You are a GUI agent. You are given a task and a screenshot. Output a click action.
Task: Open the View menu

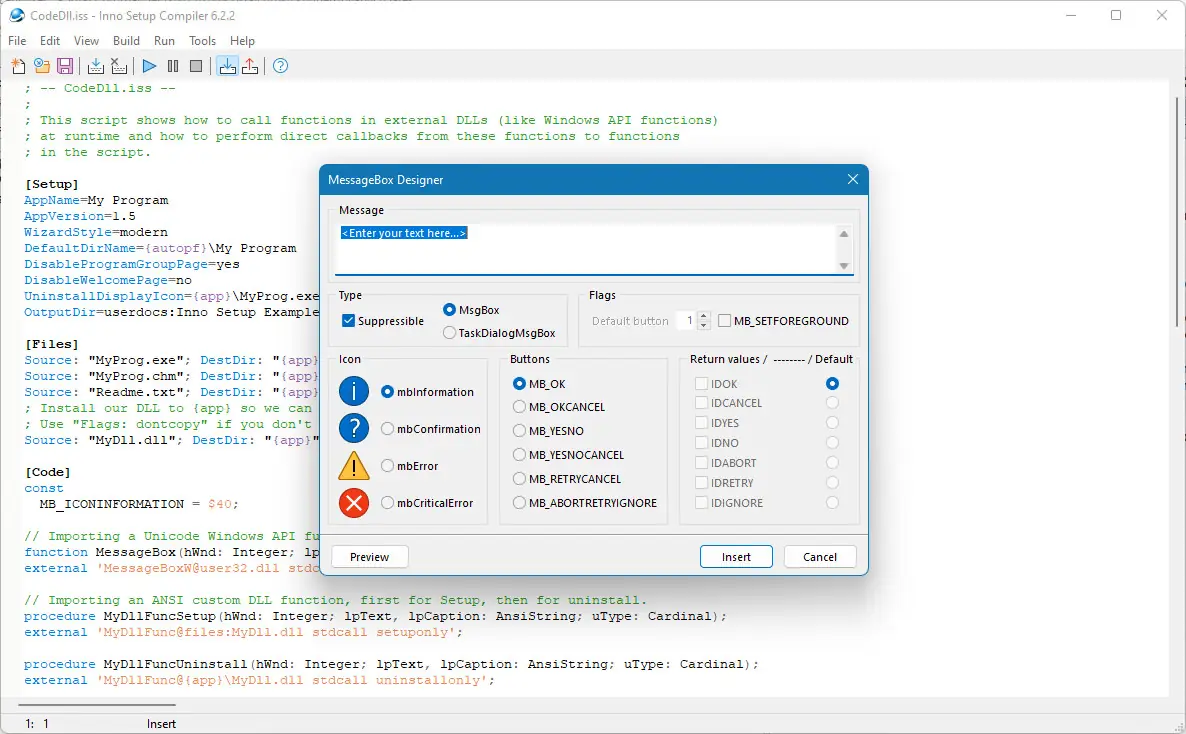86,41
